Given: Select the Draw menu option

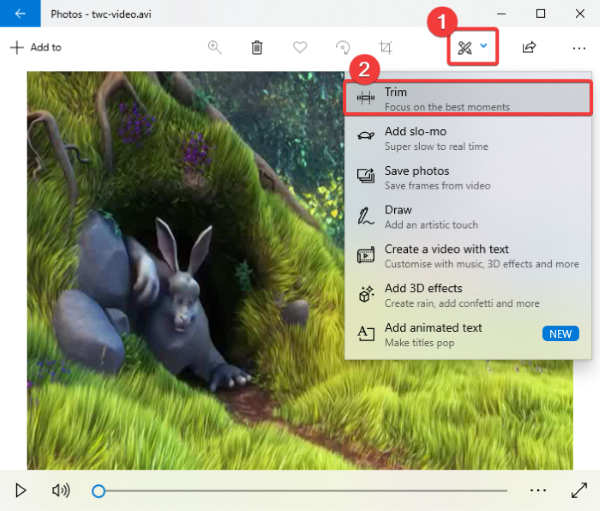Looking at the screenshot, I should pyautogui.click(x=468, y=217).
